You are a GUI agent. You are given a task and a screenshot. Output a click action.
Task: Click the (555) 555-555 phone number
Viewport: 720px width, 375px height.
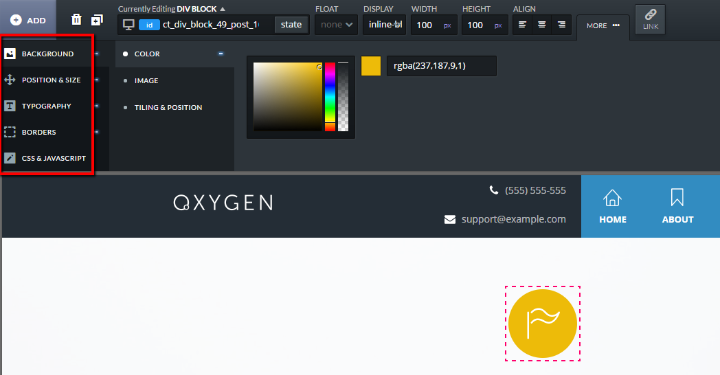[535, 190]
